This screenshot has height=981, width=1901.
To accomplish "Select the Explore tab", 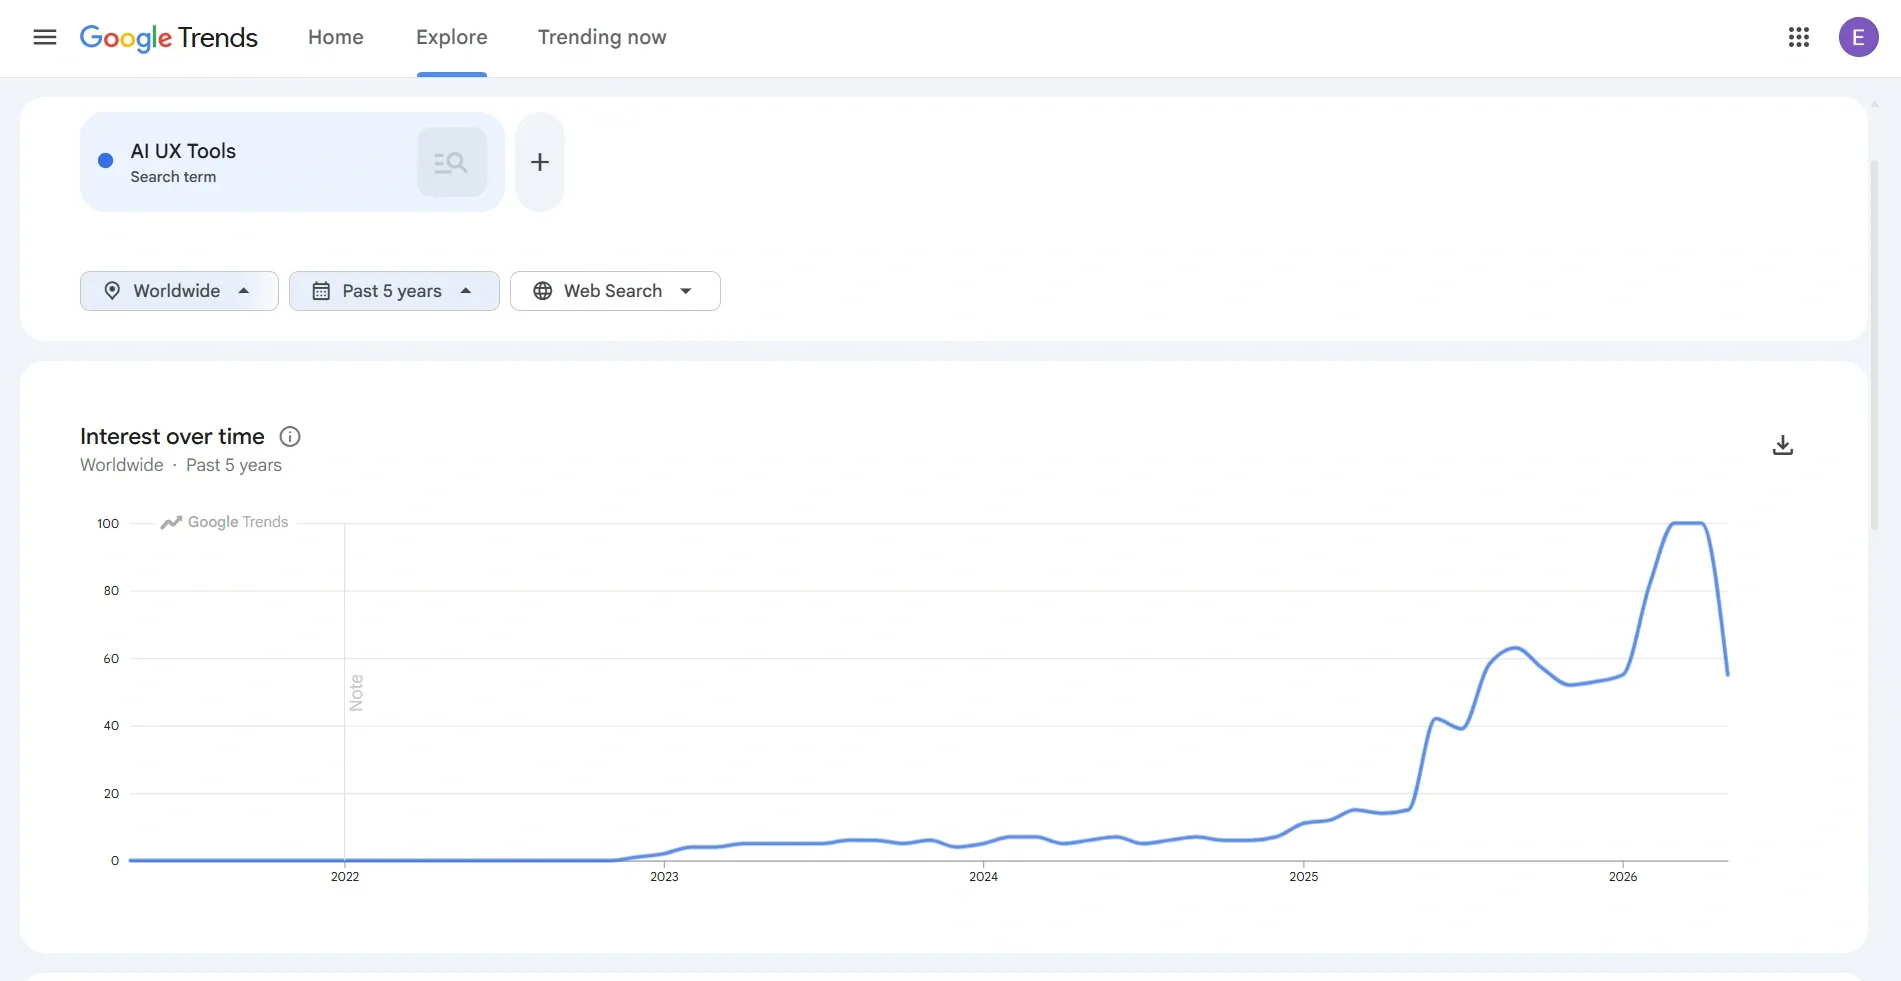I will click(x=452, y=37).
